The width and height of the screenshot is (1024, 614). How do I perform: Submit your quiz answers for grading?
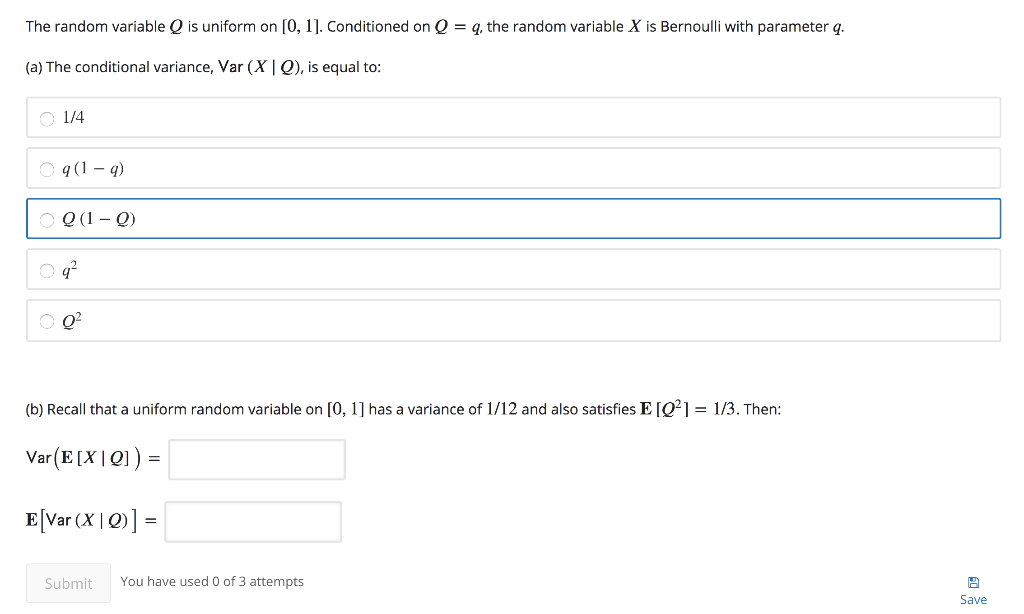coord(68,583)
